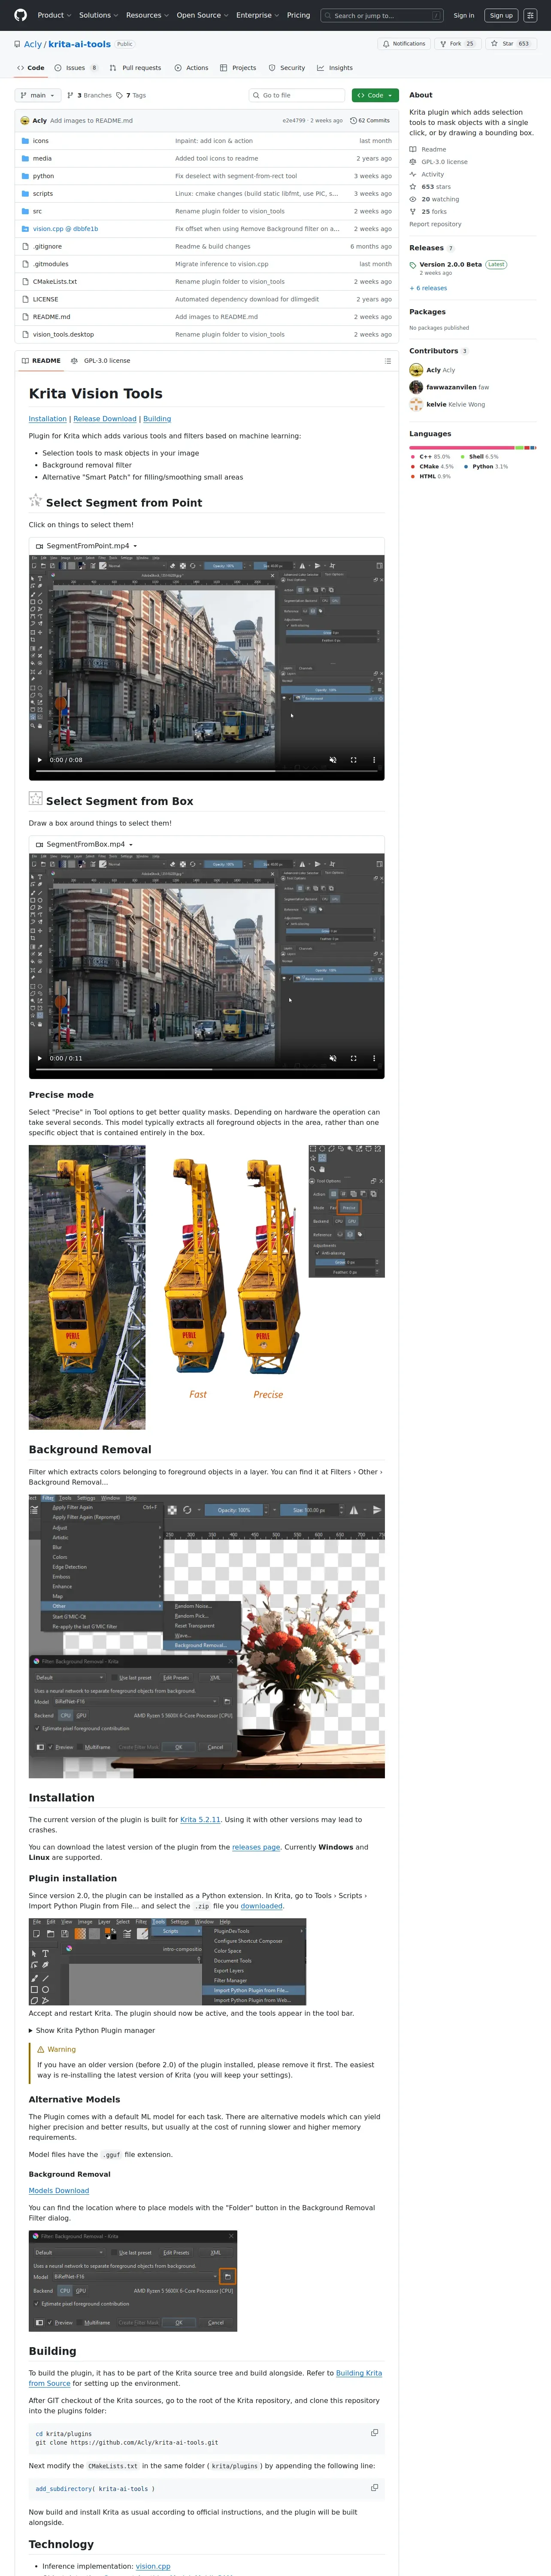
Task: Fork the krita-ai-tools repository
Action: [x=457, y=44]
